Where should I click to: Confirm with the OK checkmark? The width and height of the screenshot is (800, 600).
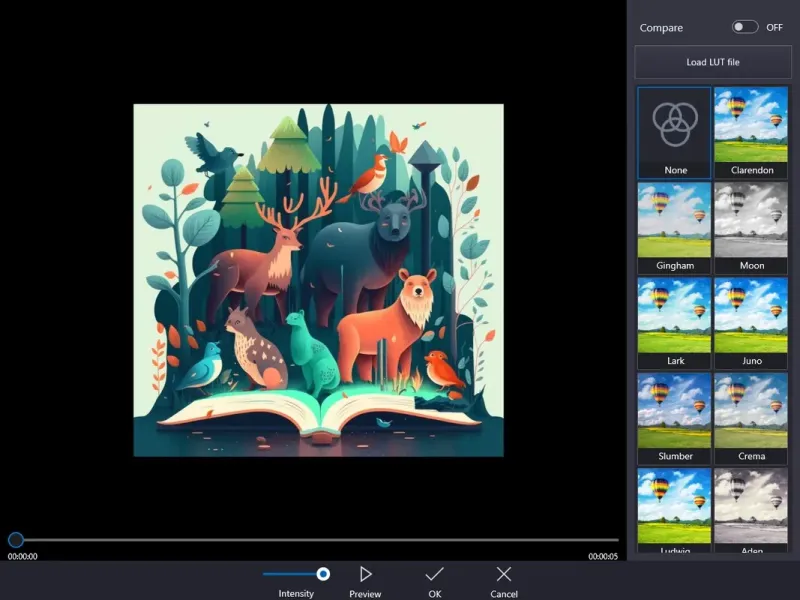434,574
